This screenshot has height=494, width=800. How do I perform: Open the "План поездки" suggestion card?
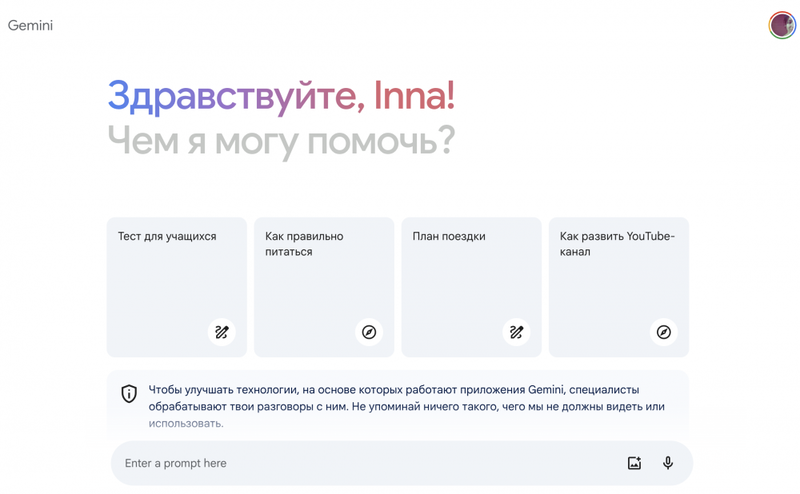tap(471, 287)
